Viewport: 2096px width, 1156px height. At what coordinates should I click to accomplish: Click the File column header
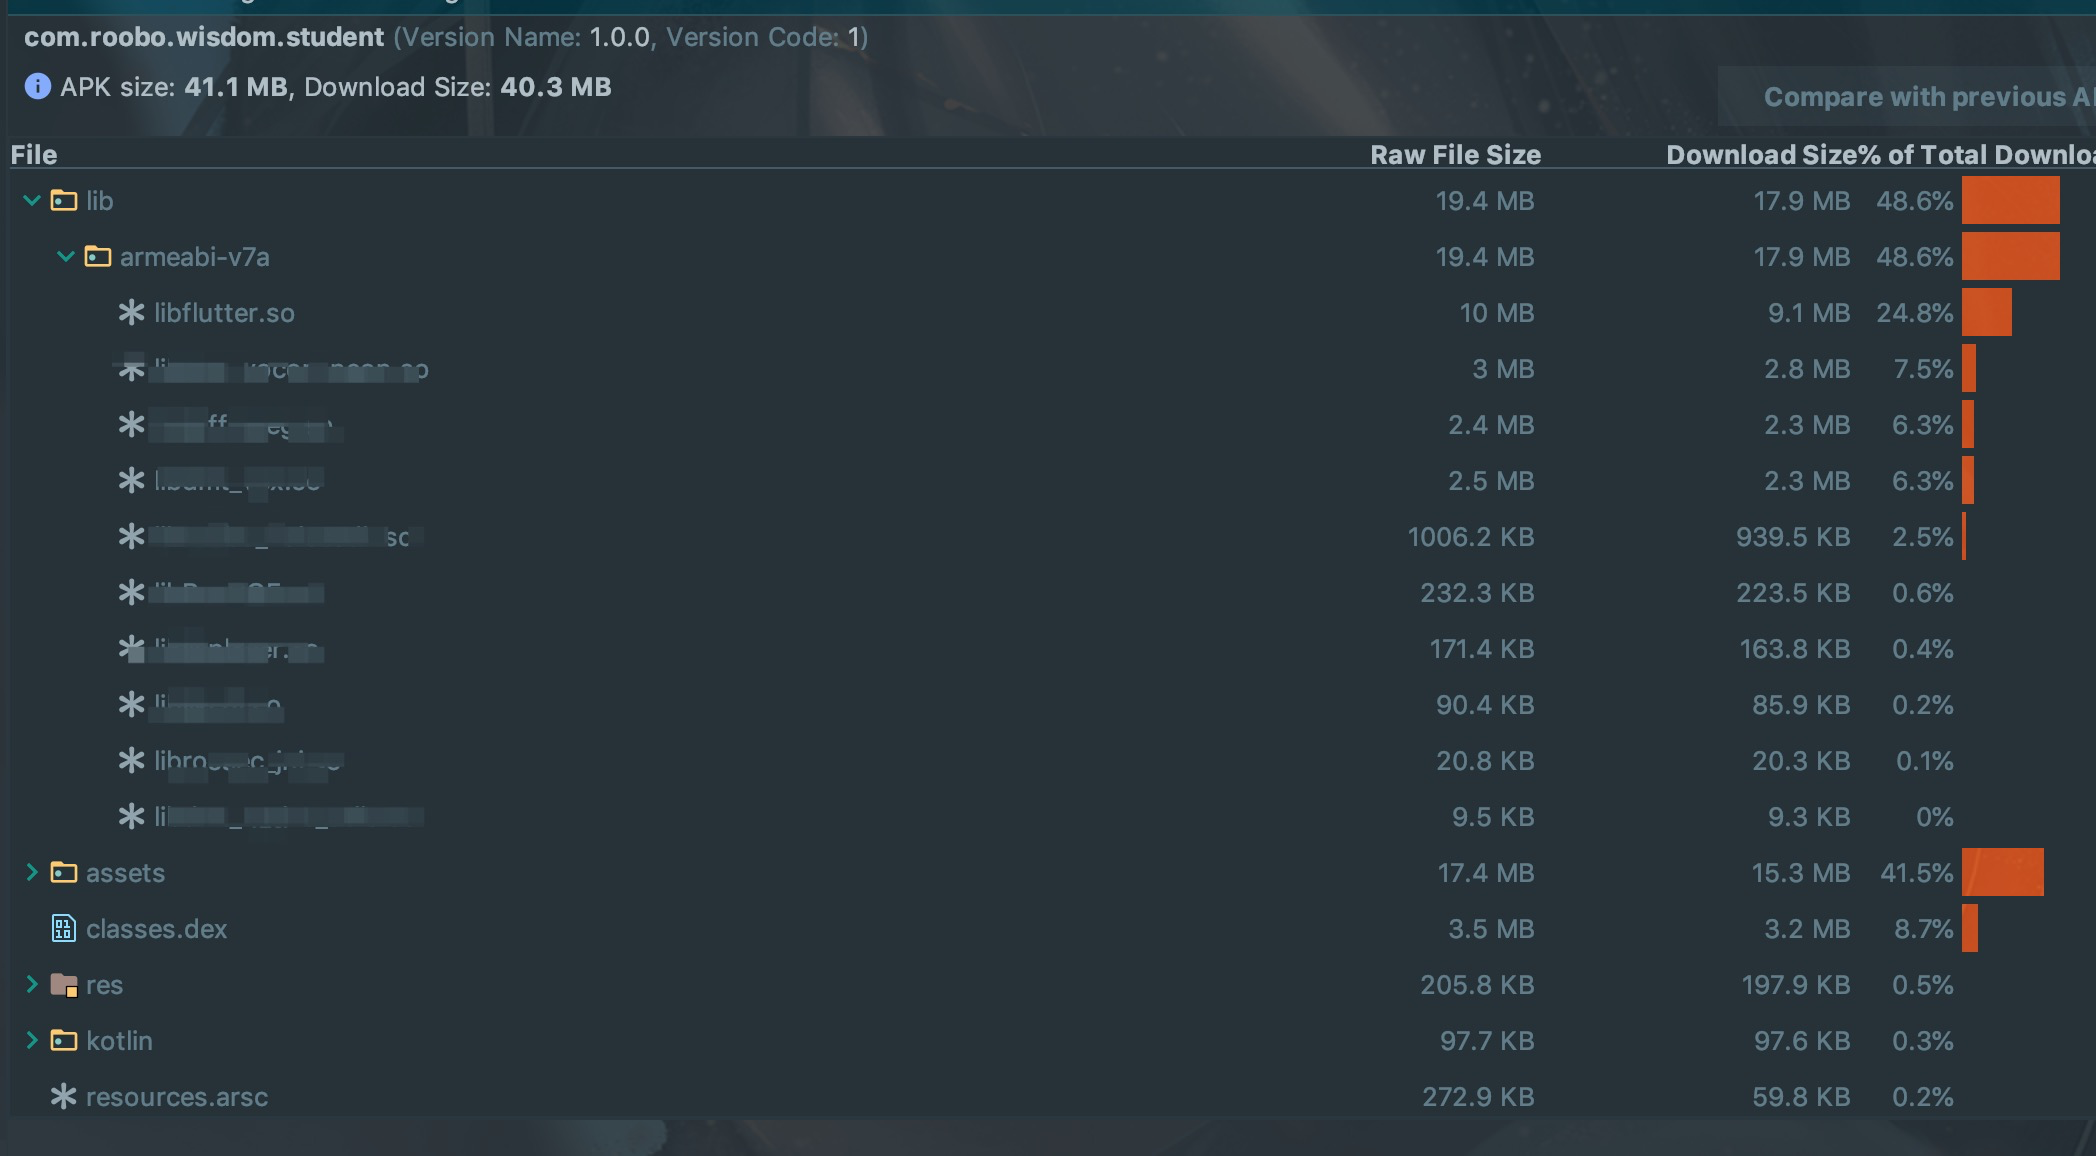(34, 155)
